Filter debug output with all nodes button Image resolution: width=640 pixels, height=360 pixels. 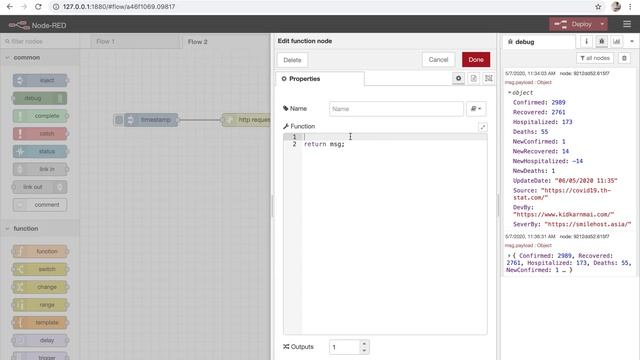pyautogui.click(x=595, y=58)
